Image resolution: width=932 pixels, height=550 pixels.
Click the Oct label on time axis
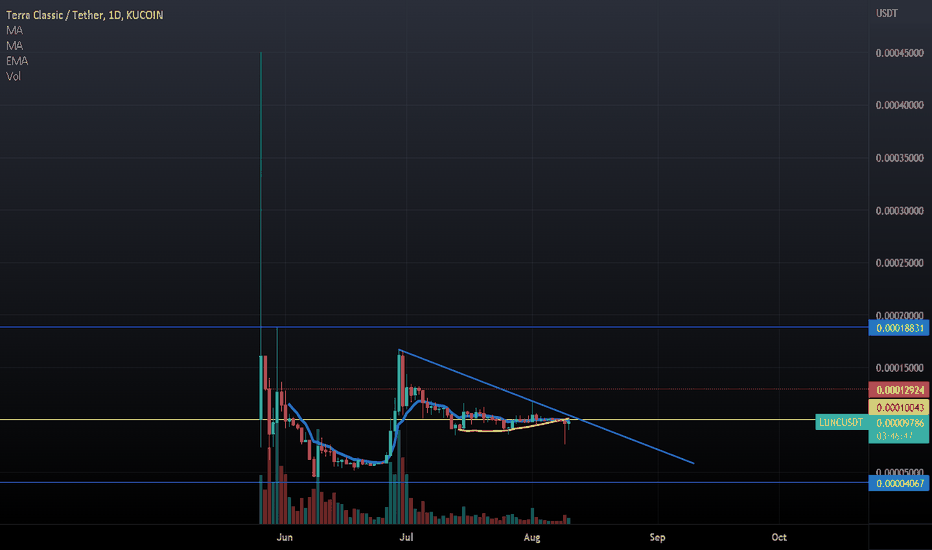click(x=779, y=538)
